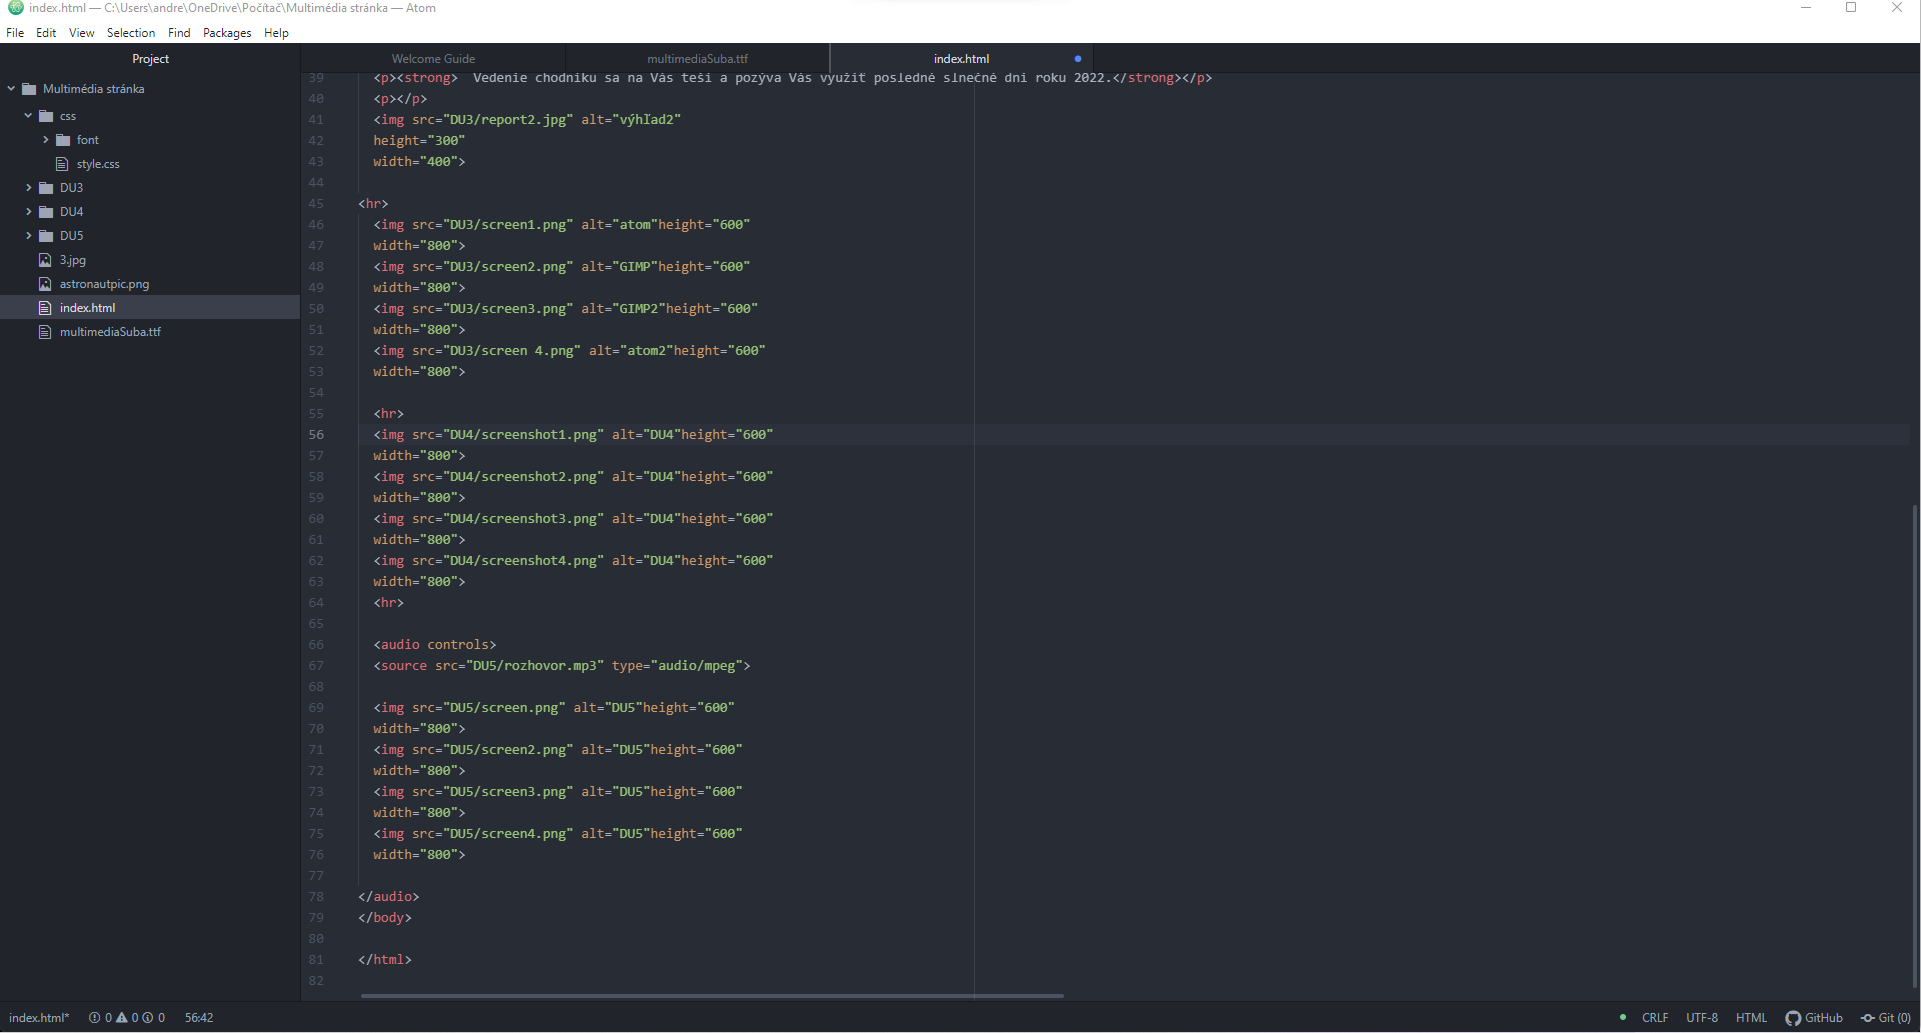Click the modified dot on index.html tab

click(1078, 59)
